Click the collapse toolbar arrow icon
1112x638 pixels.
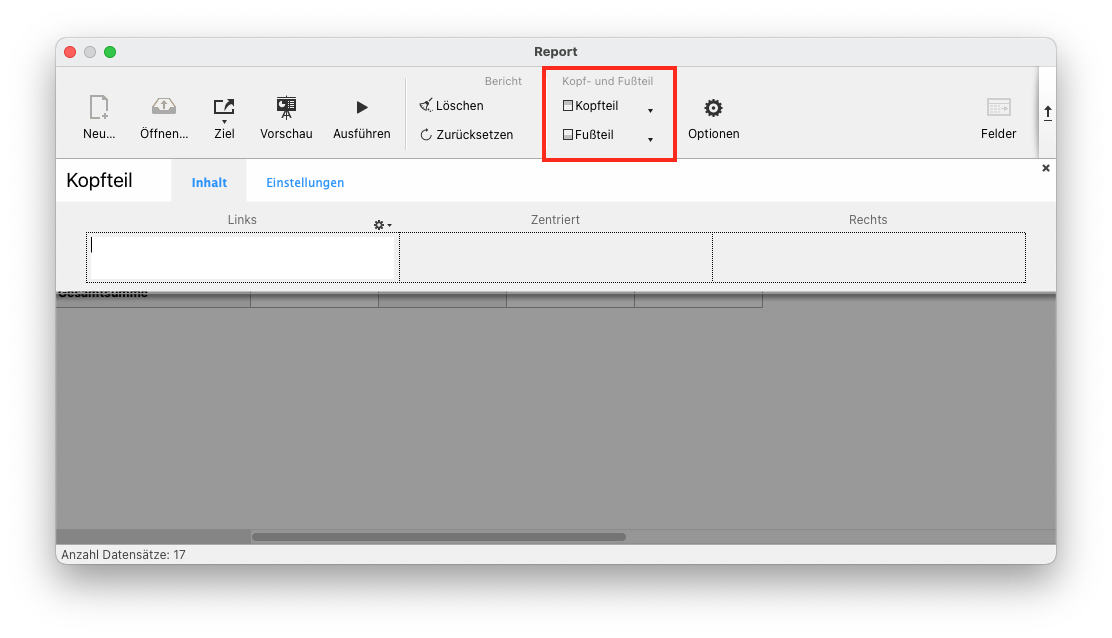coord(1047,113)
